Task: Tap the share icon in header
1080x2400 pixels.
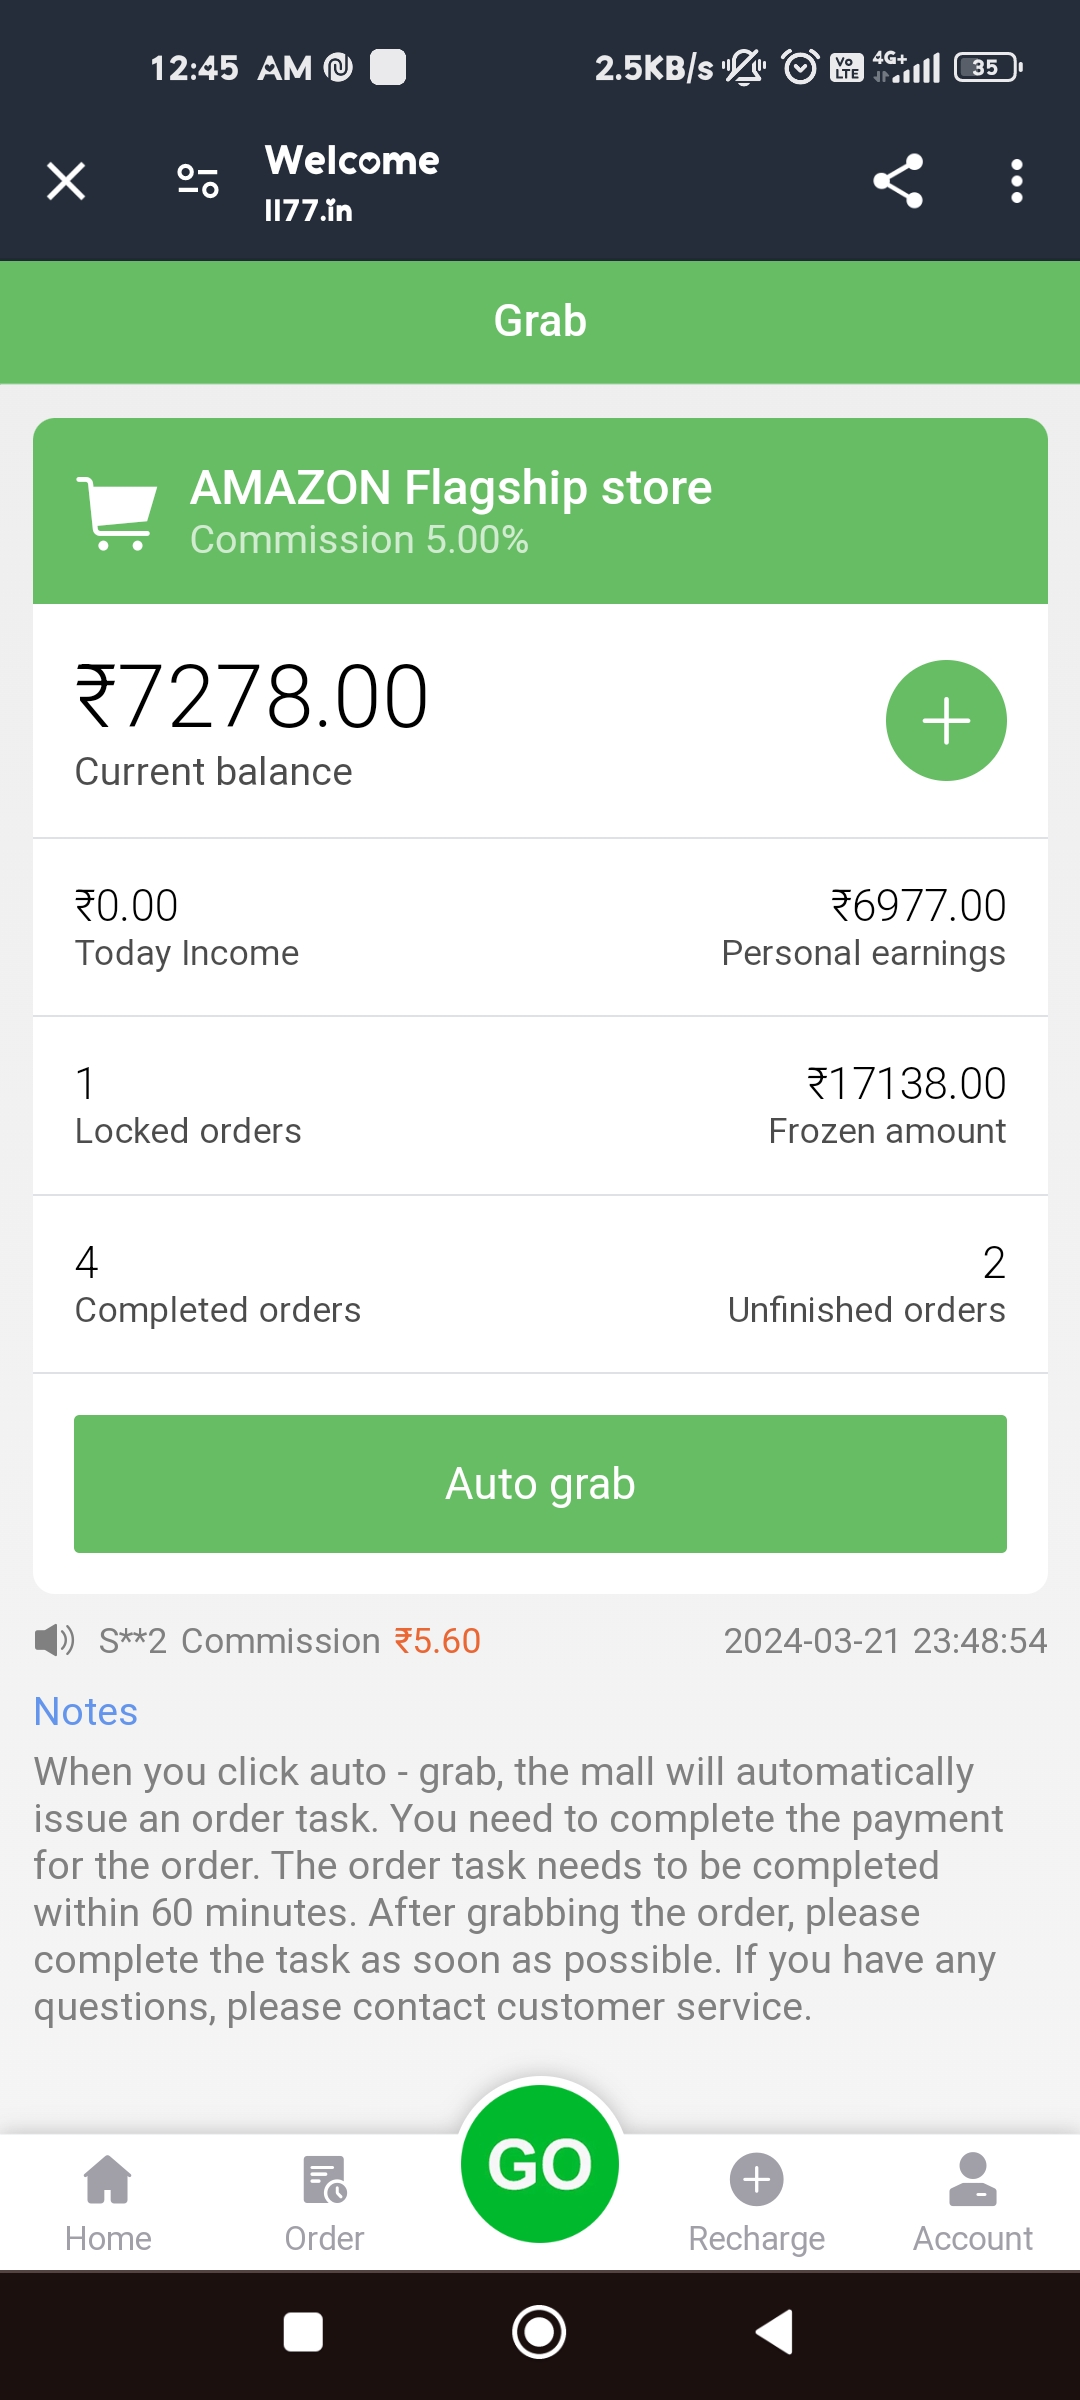Action: click(x=898, y=181)
